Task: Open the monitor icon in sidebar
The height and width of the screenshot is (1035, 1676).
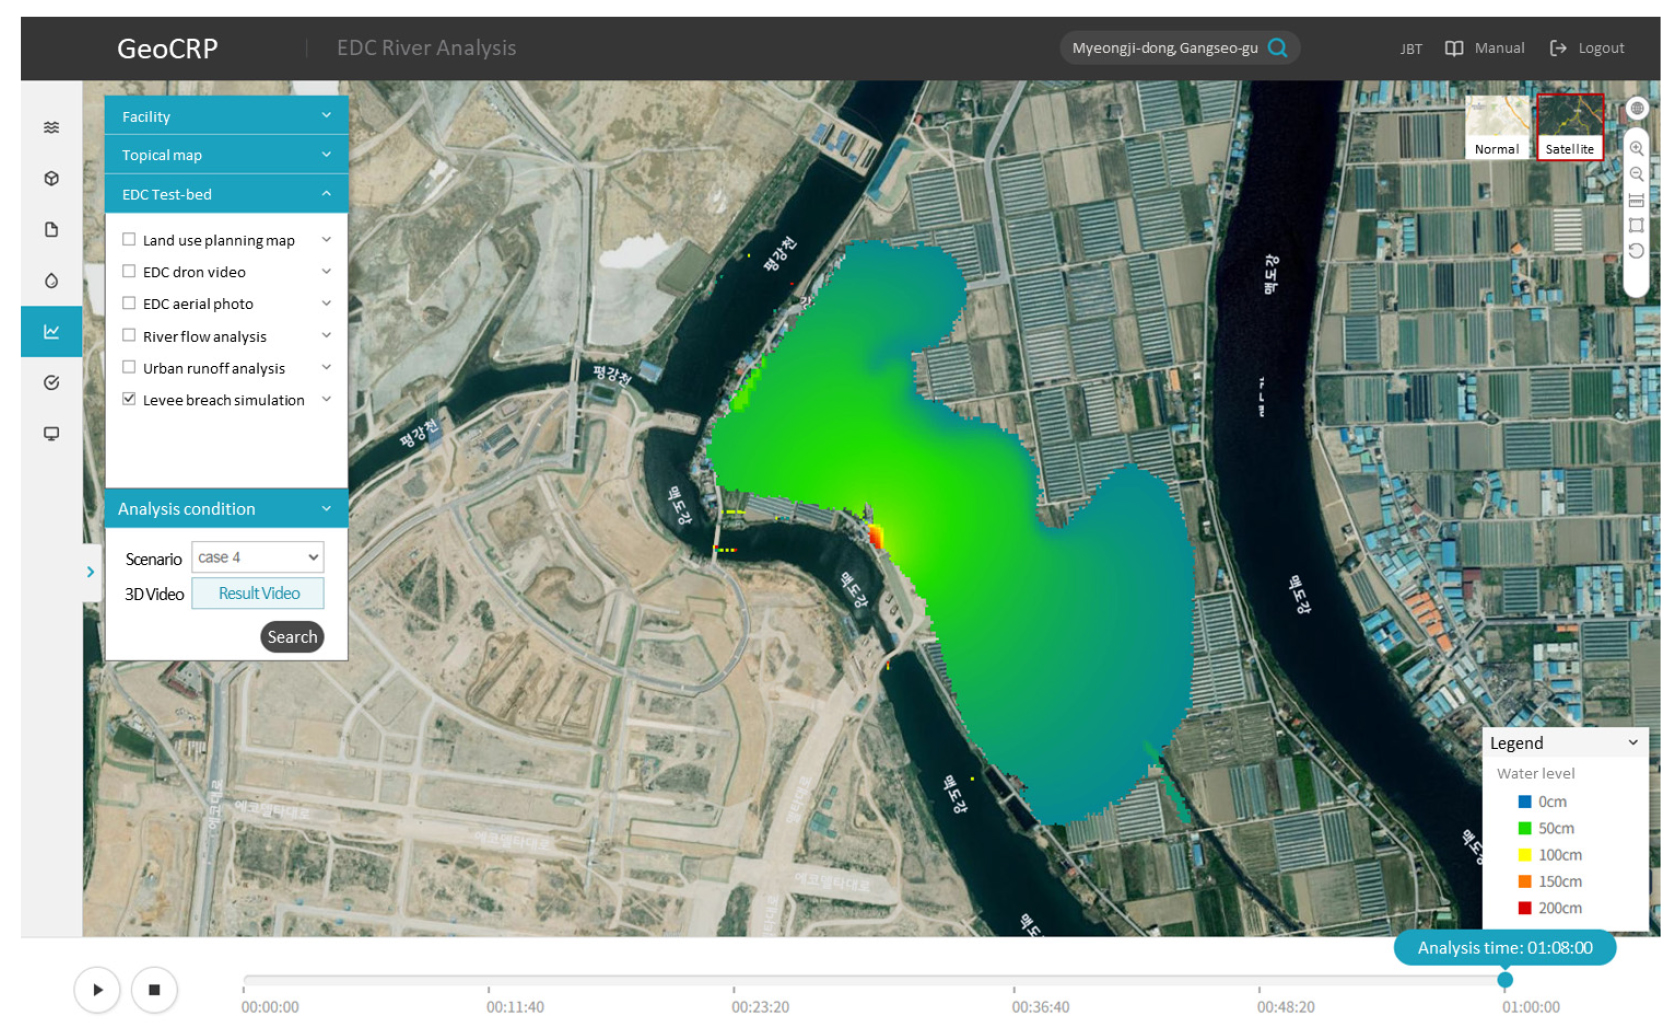Action: (51, 434)
